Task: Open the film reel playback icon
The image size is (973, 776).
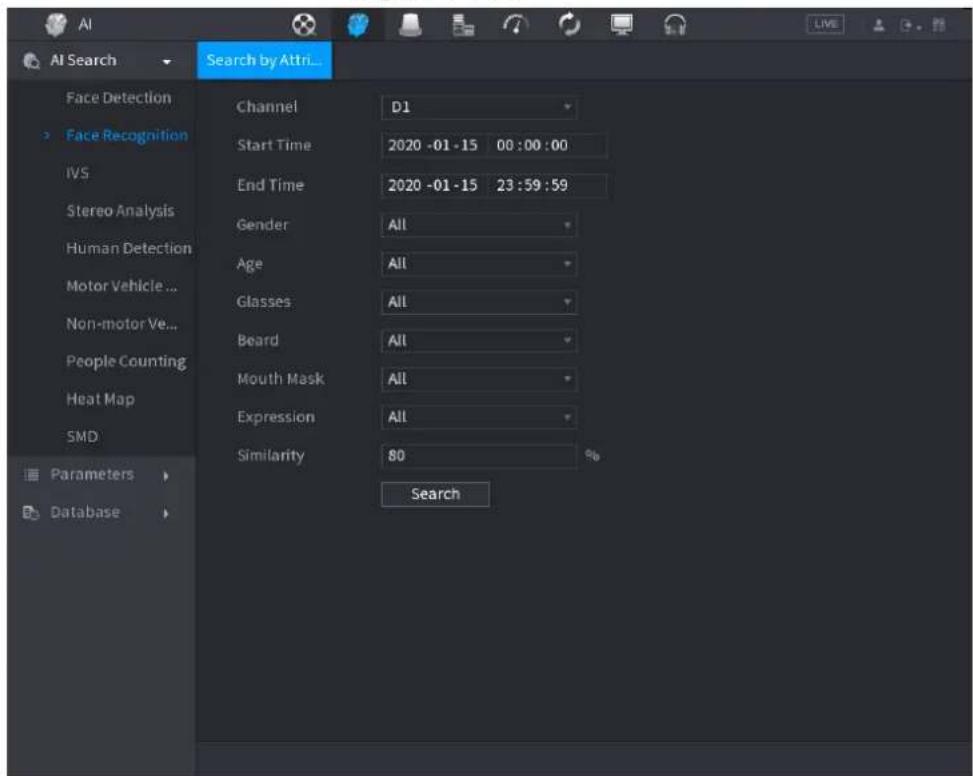Action: coord(304,25)
